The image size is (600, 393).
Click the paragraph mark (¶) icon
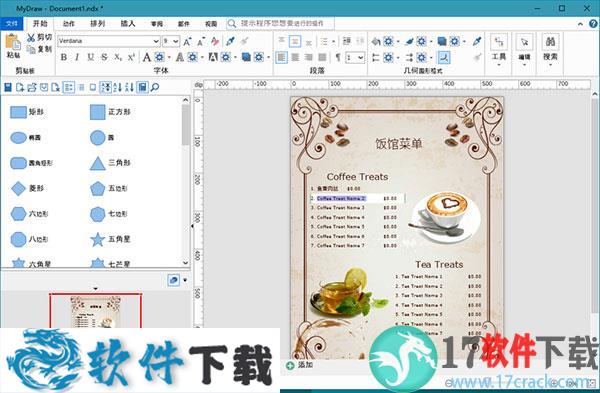(x=338, y=57)
